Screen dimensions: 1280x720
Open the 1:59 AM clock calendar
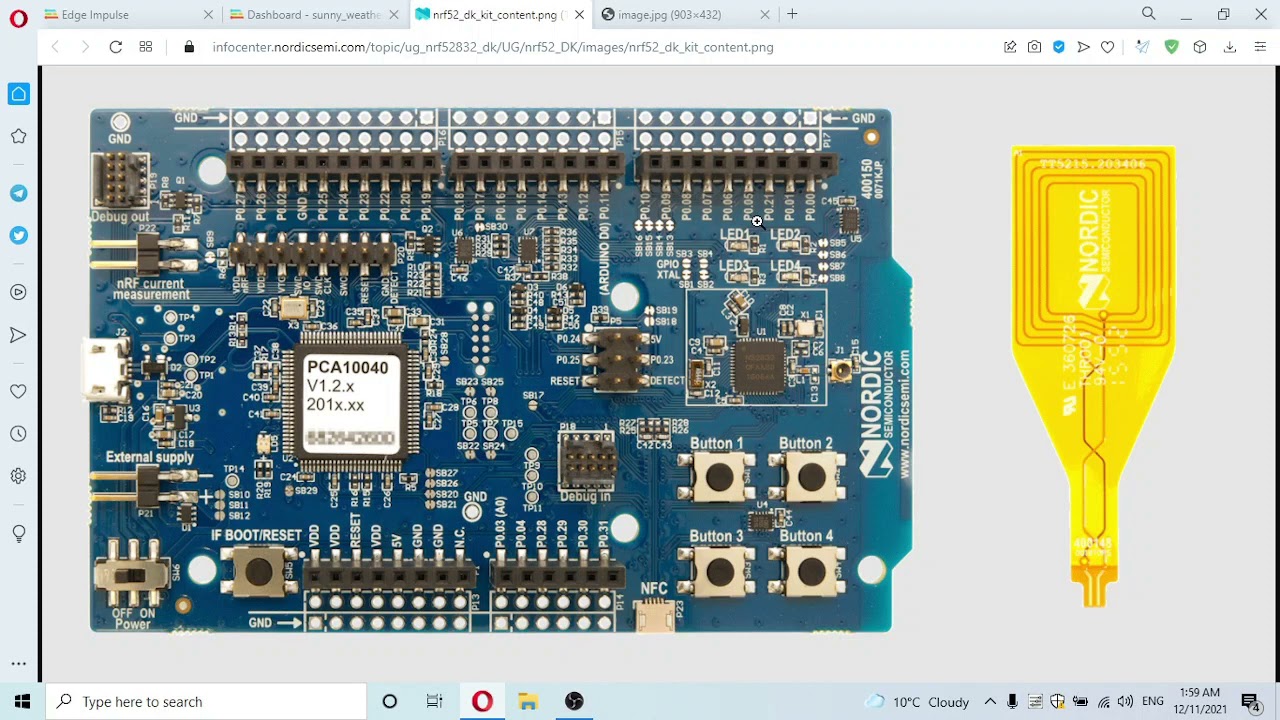[x=1200, y=701]
